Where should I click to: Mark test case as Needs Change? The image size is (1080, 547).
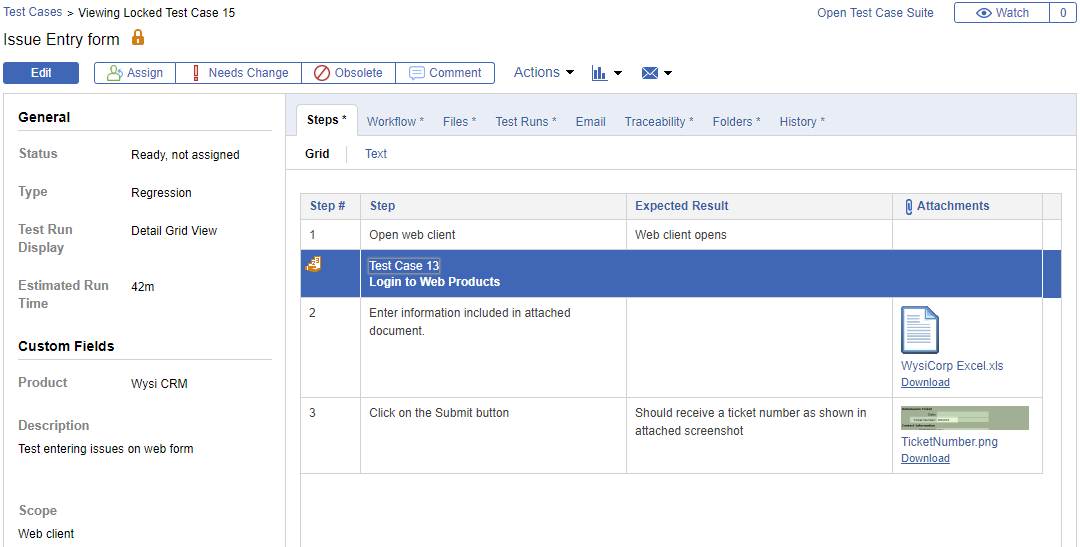pyautogui.click(x=239, y=73)
